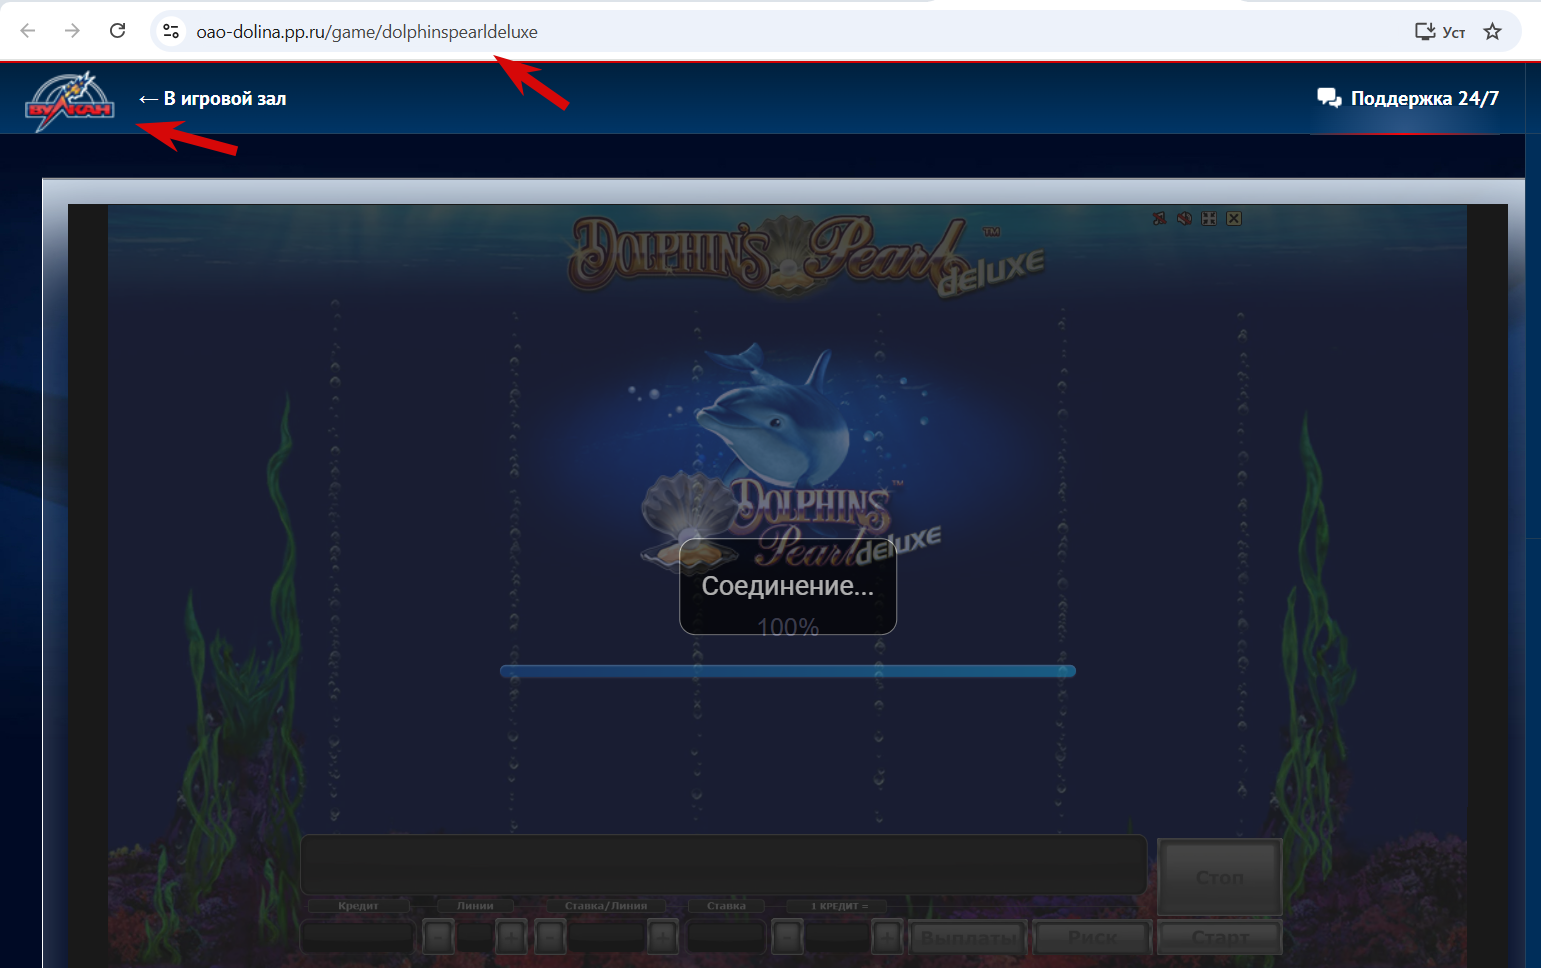Viewport: 1541px width, 968px height.
Task: Click the Dolphin's Pearl deluxe title logo
Action: (x=808, y=257)
